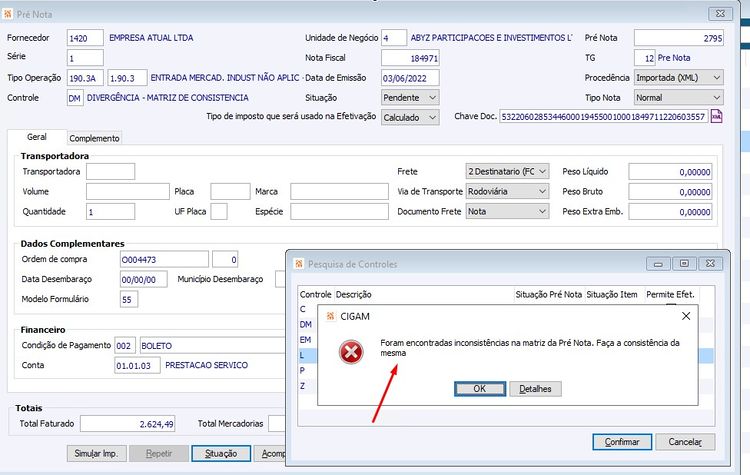The image size is (750, 475).
Task: Click the Unidade de Negócio field
Action: 394,38
